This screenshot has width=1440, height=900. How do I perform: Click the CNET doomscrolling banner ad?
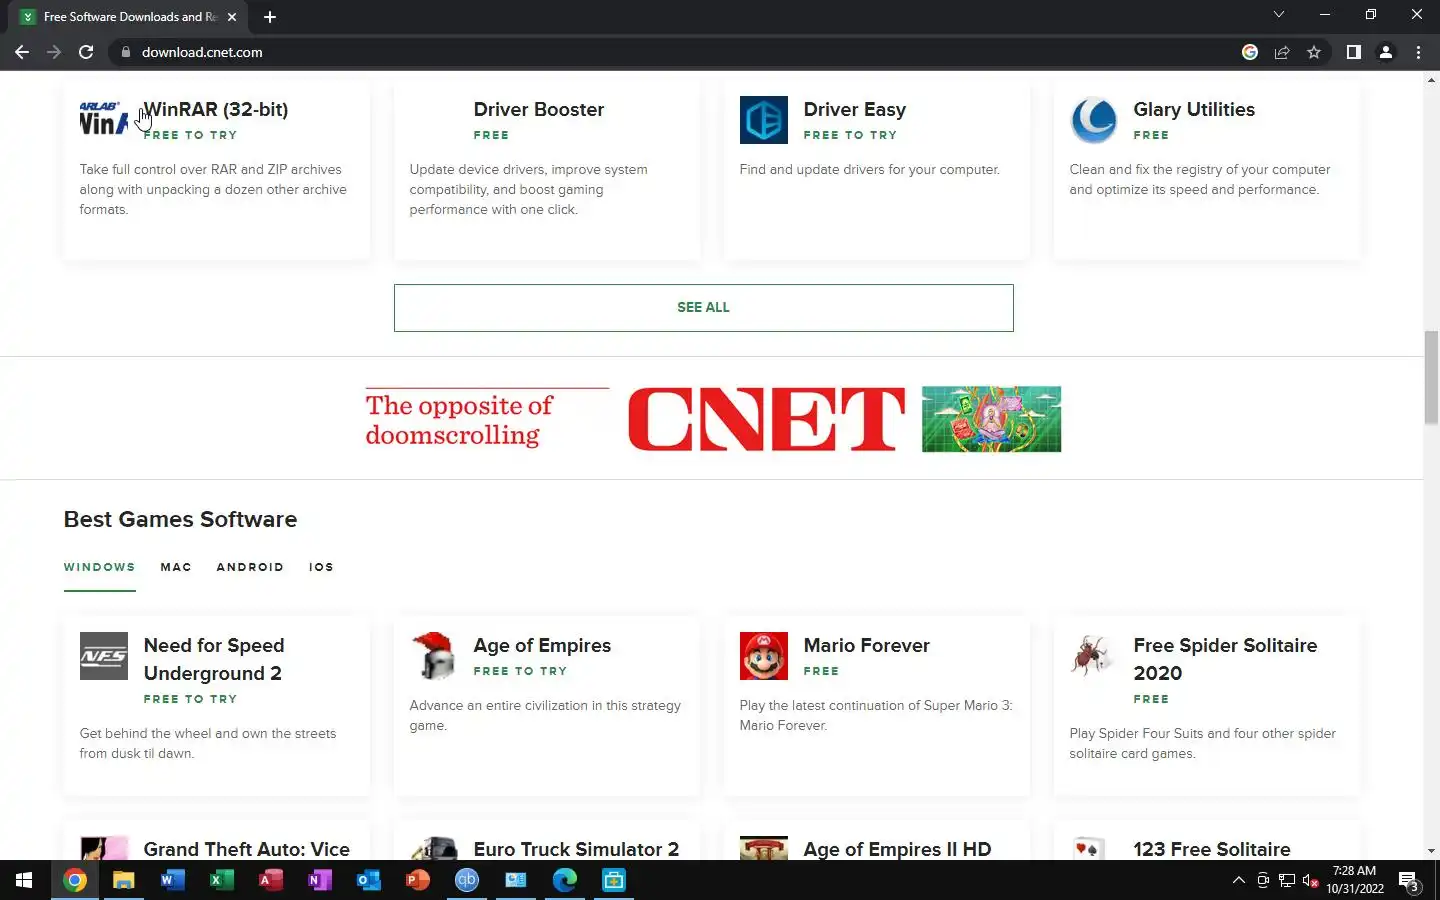coord(713,419)
